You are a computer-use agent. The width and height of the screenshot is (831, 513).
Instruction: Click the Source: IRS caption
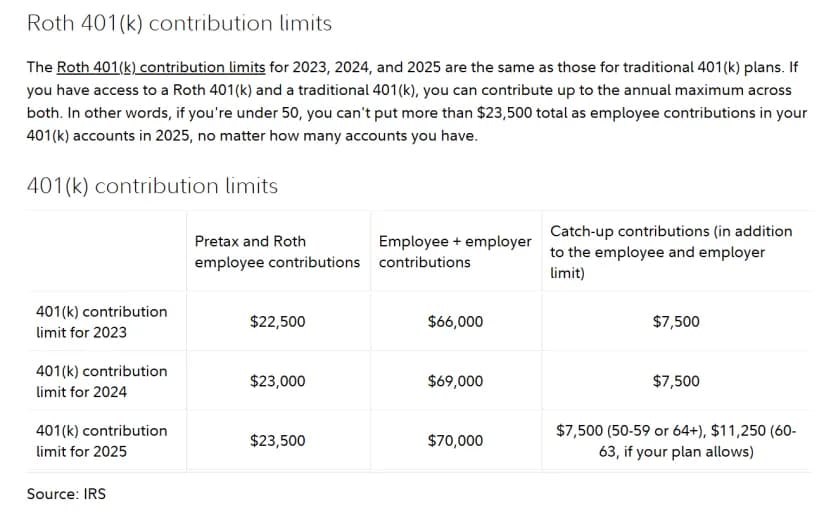click(x=66, y=494)
